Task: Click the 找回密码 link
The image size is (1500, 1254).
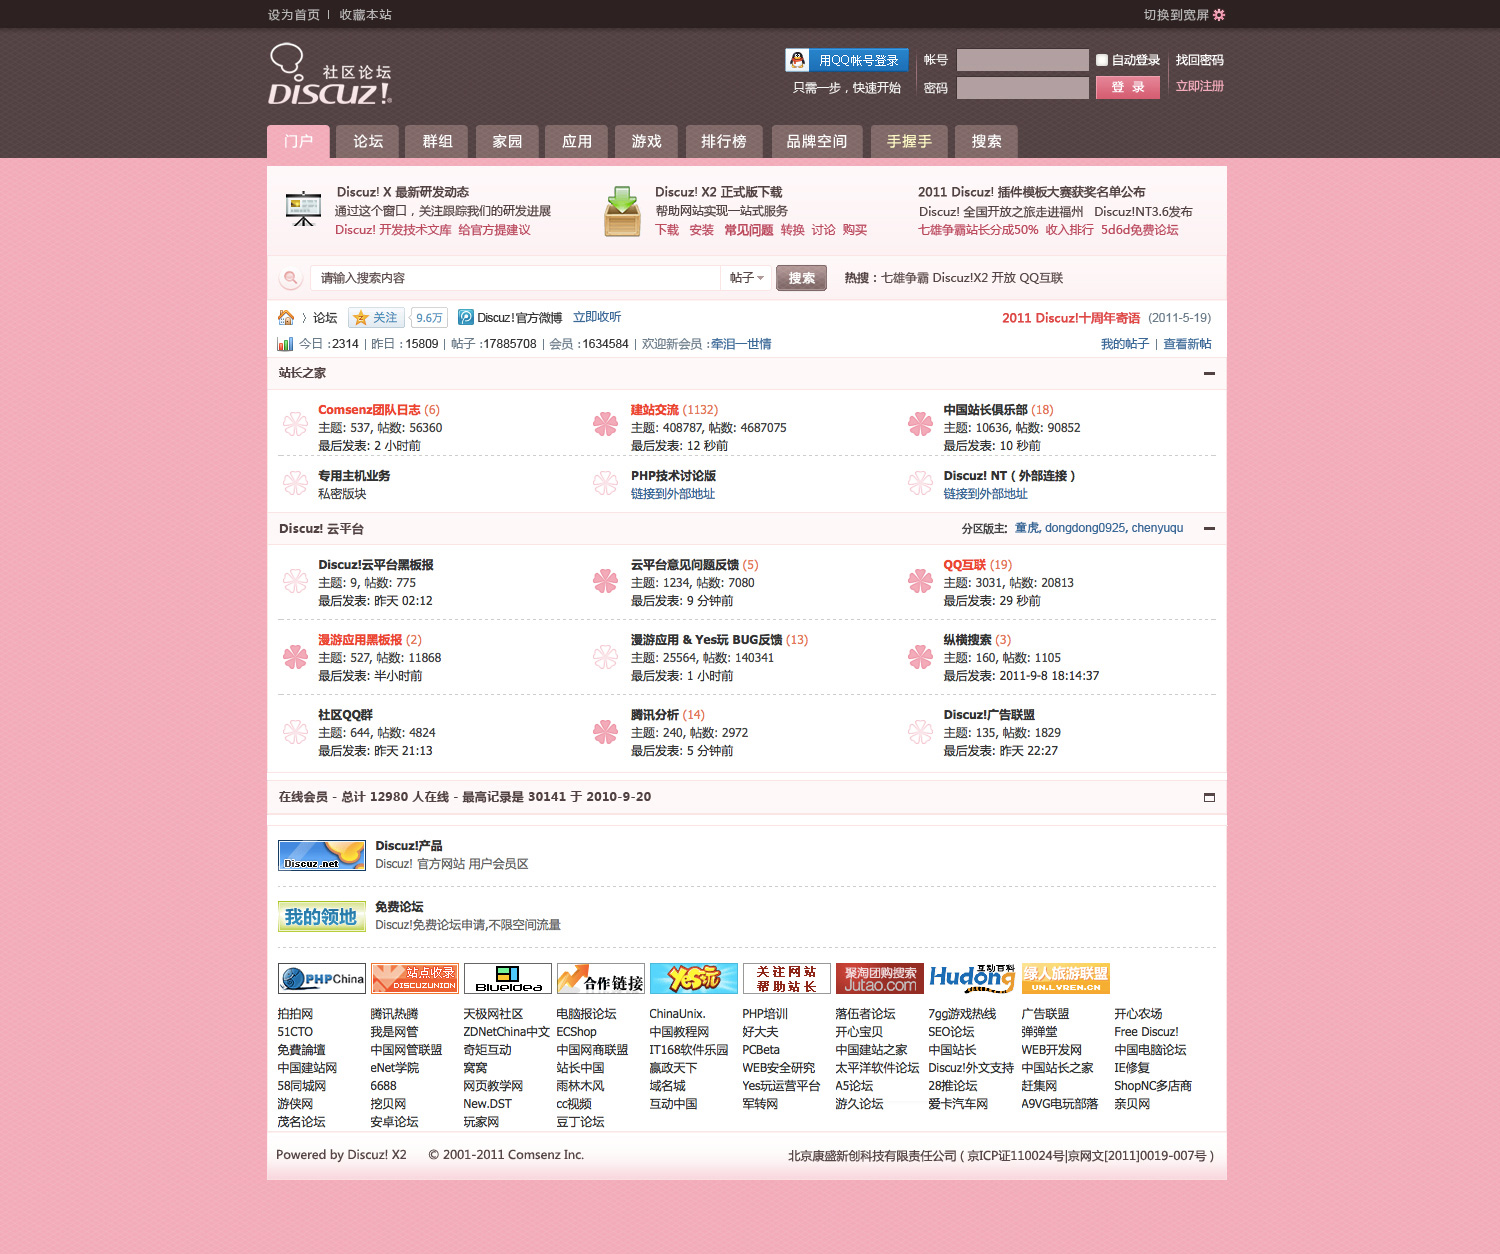Action: [x=1199, y=60]
